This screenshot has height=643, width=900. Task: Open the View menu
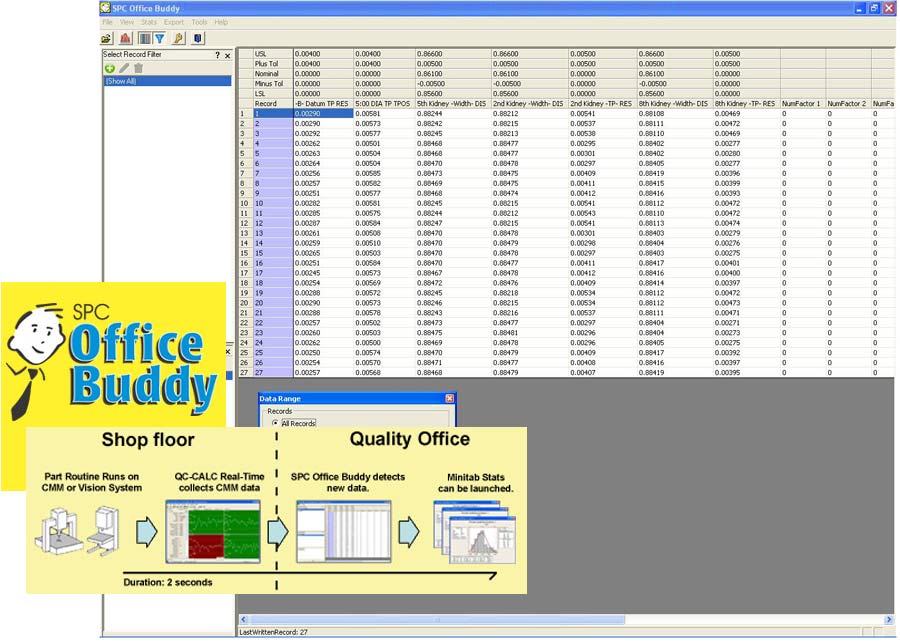click(126, 22)
